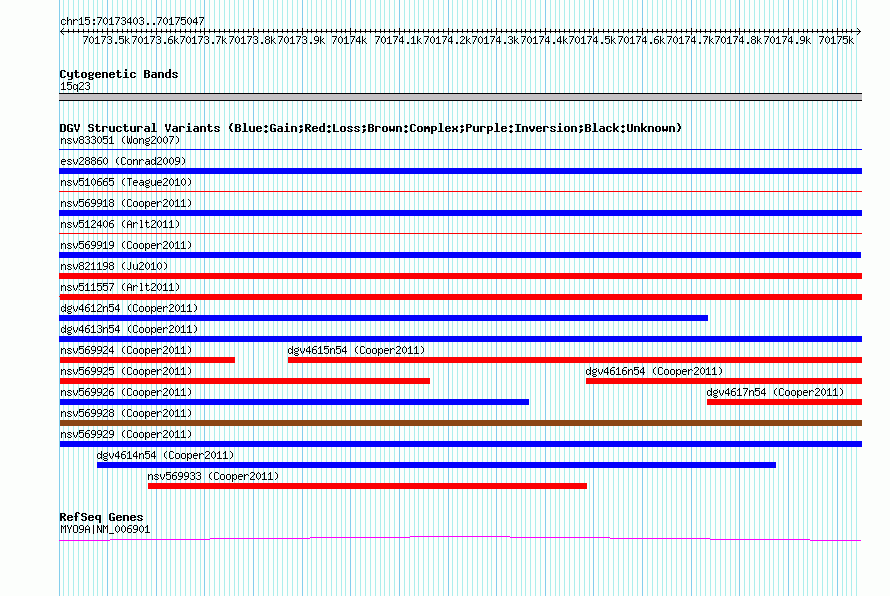Click the blue gain bar of nsv569919
Screen dimensions: 890x596
(x=460, y=255)
